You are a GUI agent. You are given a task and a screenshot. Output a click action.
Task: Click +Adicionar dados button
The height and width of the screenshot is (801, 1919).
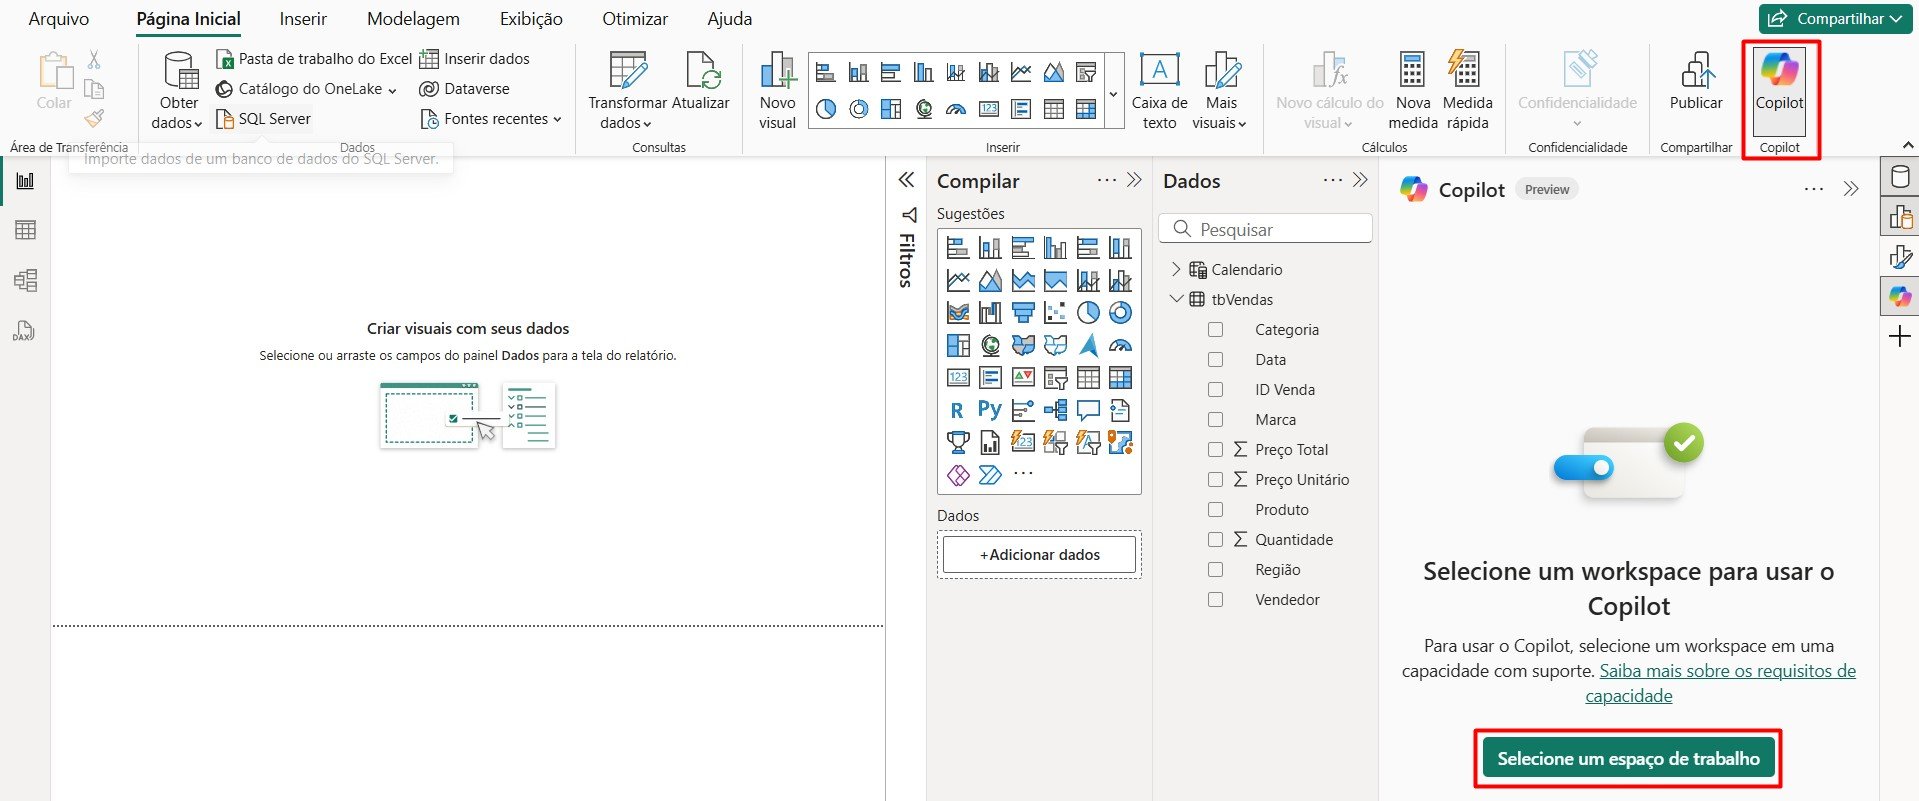(1039, 554)
